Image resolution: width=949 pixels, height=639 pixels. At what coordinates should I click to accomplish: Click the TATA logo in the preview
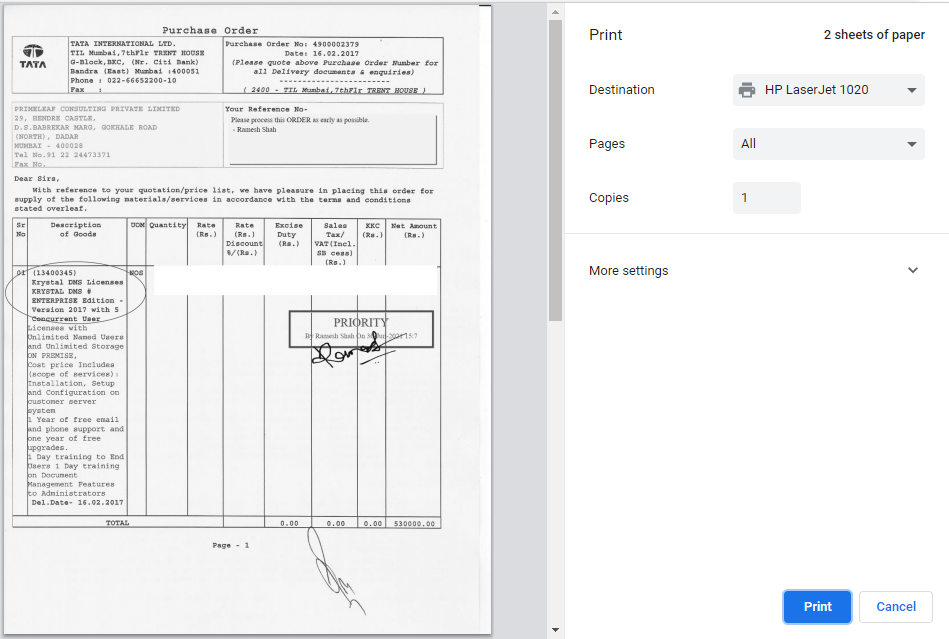[x=33, y=56]
